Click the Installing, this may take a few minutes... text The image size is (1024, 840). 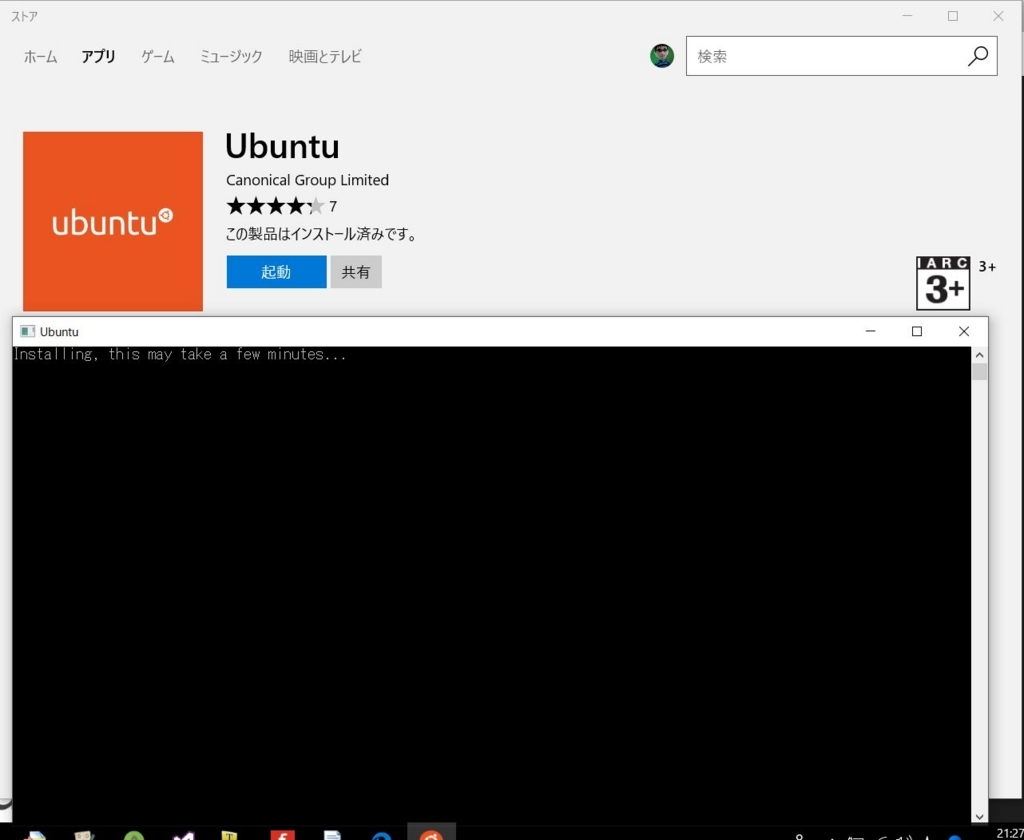pos(180,355)
